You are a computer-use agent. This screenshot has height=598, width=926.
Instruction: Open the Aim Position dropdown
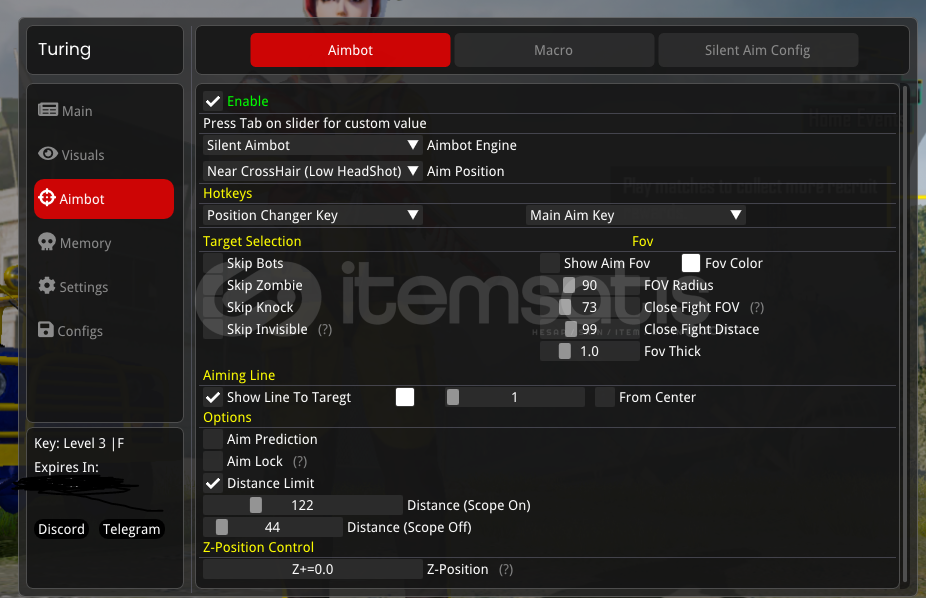pyautogui.click(x=313, y=171)
